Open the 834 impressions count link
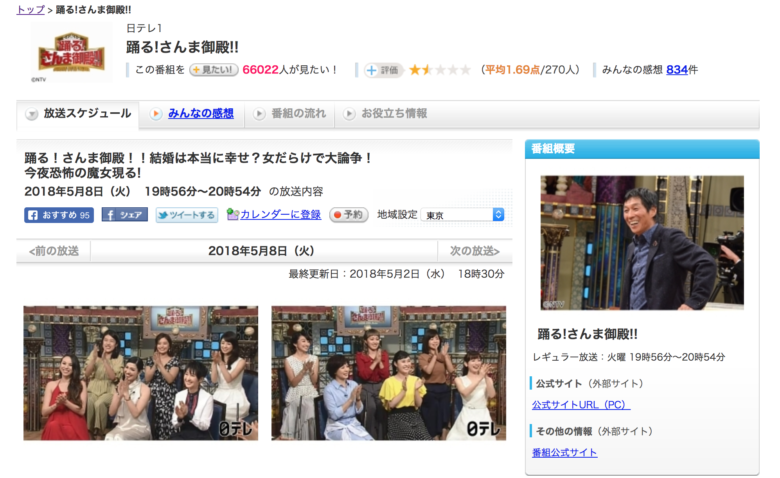Image resolution: width=780 pixels, height=478 pixels. point(677,70)
